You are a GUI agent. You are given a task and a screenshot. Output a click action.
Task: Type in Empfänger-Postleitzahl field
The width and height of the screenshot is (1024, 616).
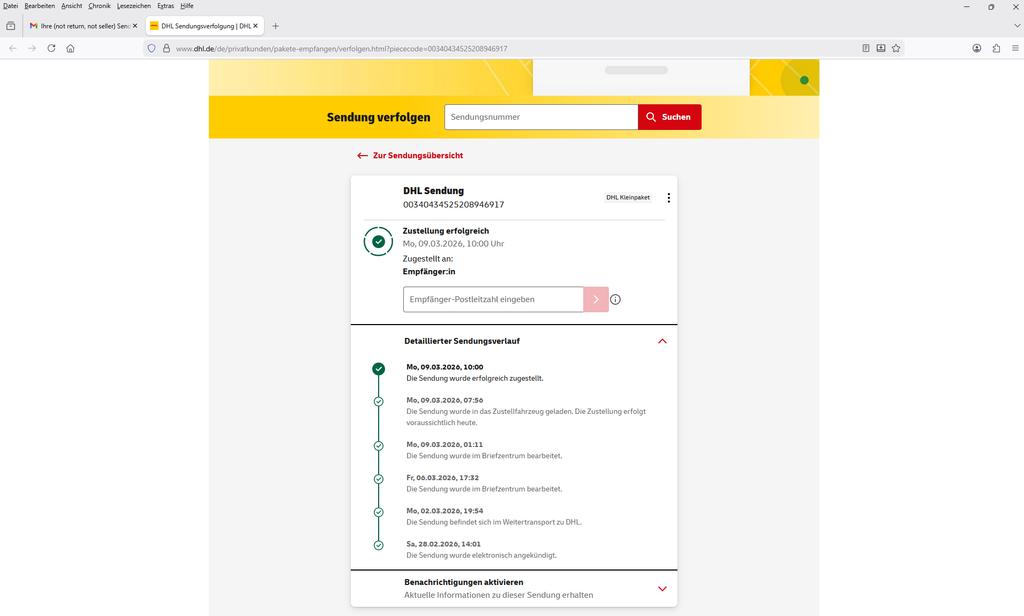coord(493,299)
